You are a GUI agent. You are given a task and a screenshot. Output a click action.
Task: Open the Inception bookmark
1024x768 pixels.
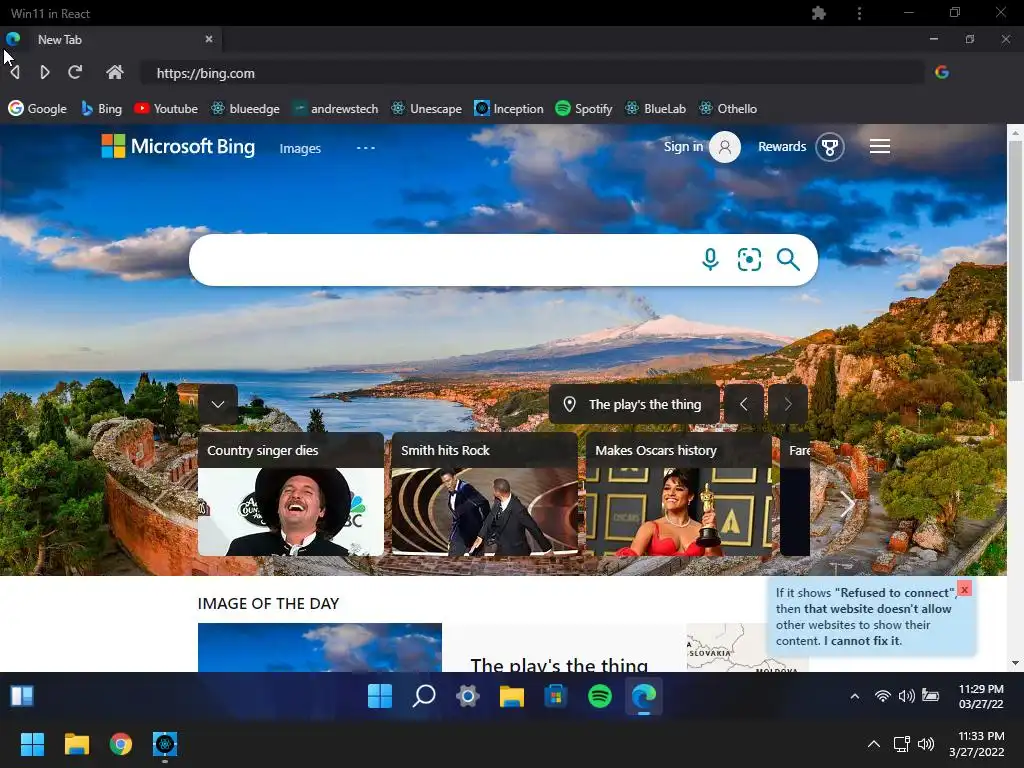509,108
